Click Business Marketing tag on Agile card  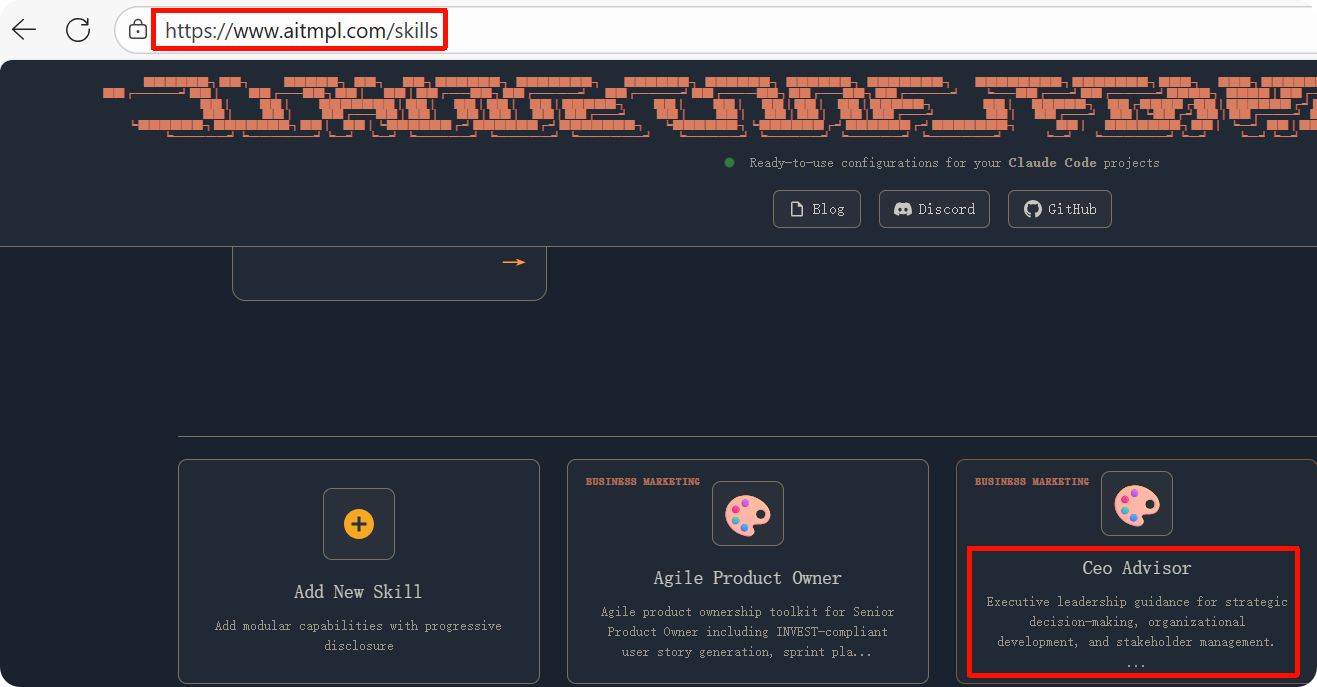(643, 482)
